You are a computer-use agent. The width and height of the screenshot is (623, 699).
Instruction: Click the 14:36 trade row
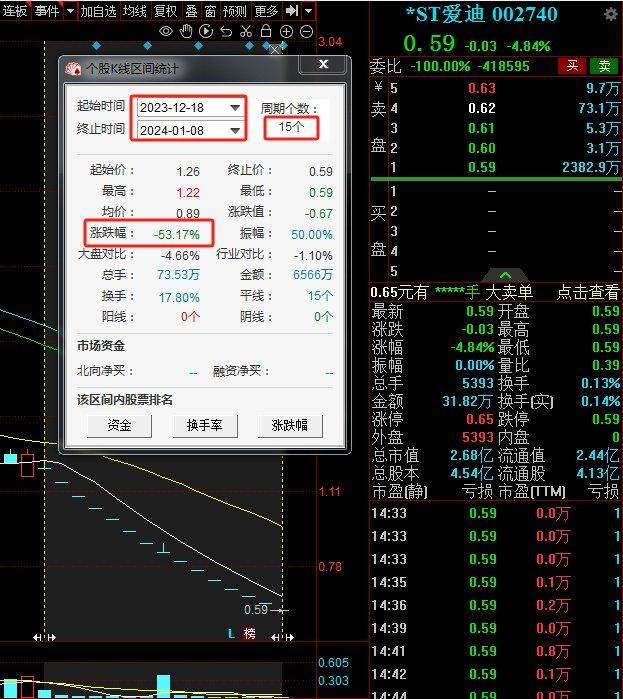(x=496, y=605)
